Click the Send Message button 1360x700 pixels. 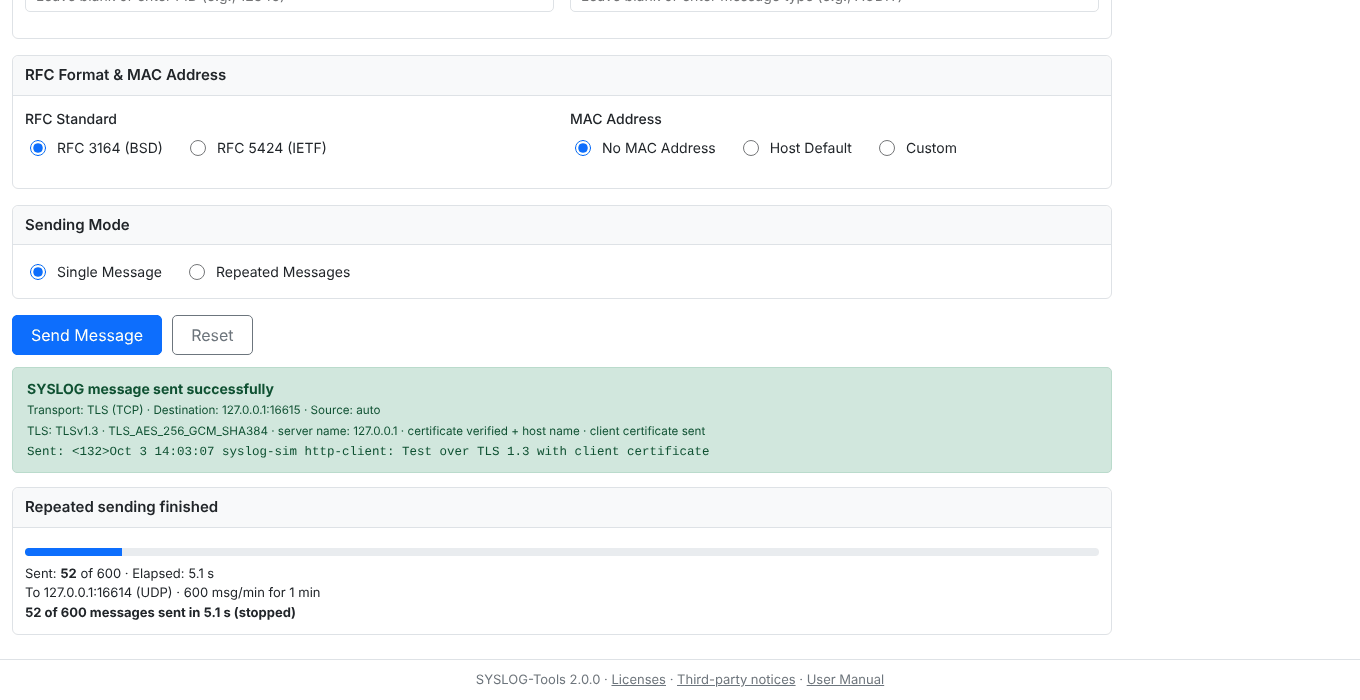tap(87, 335)
